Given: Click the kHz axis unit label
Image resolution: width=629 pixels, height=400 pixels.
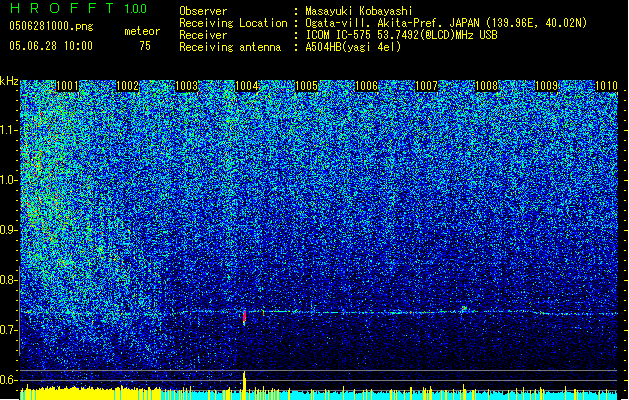Looking at the screenshot, I should (9, 81).
